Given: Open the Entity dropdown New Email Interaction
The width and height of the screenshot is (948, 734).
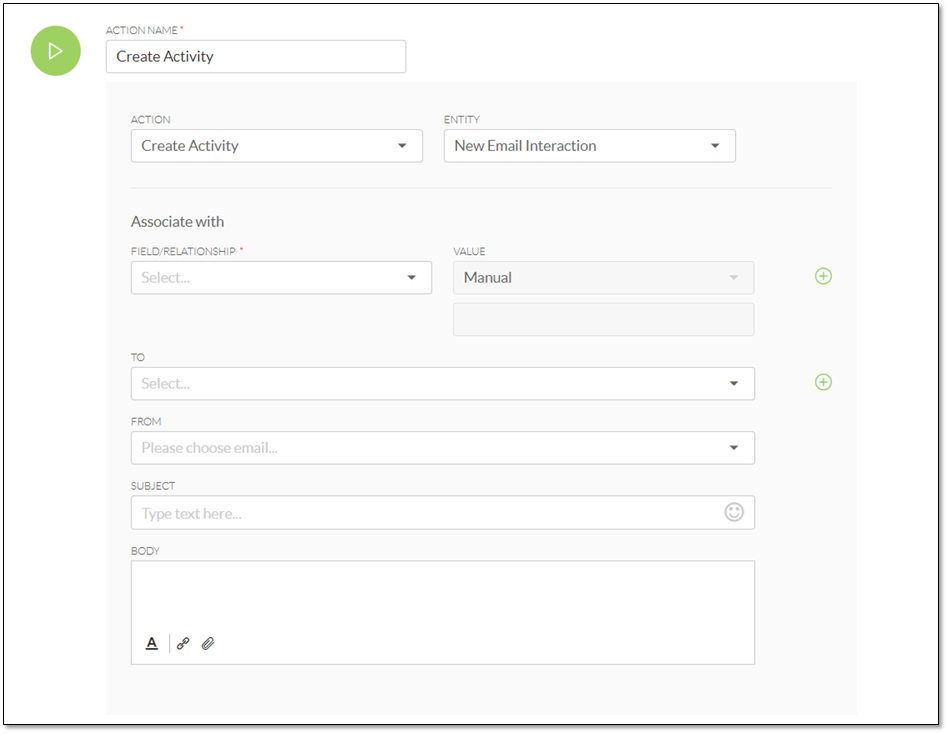Looking at the screenshot, I should [589, 146].
